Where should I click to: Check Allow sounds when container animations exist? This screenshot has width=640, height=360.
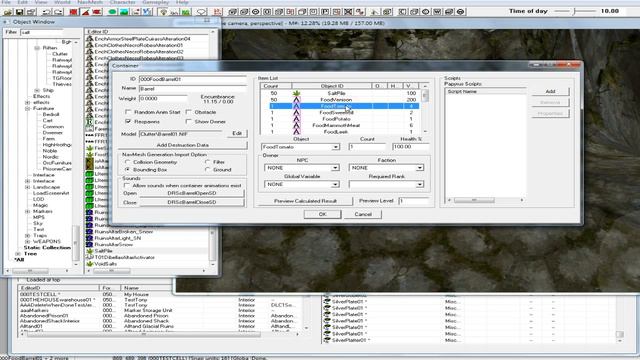(x=127, y=185)
